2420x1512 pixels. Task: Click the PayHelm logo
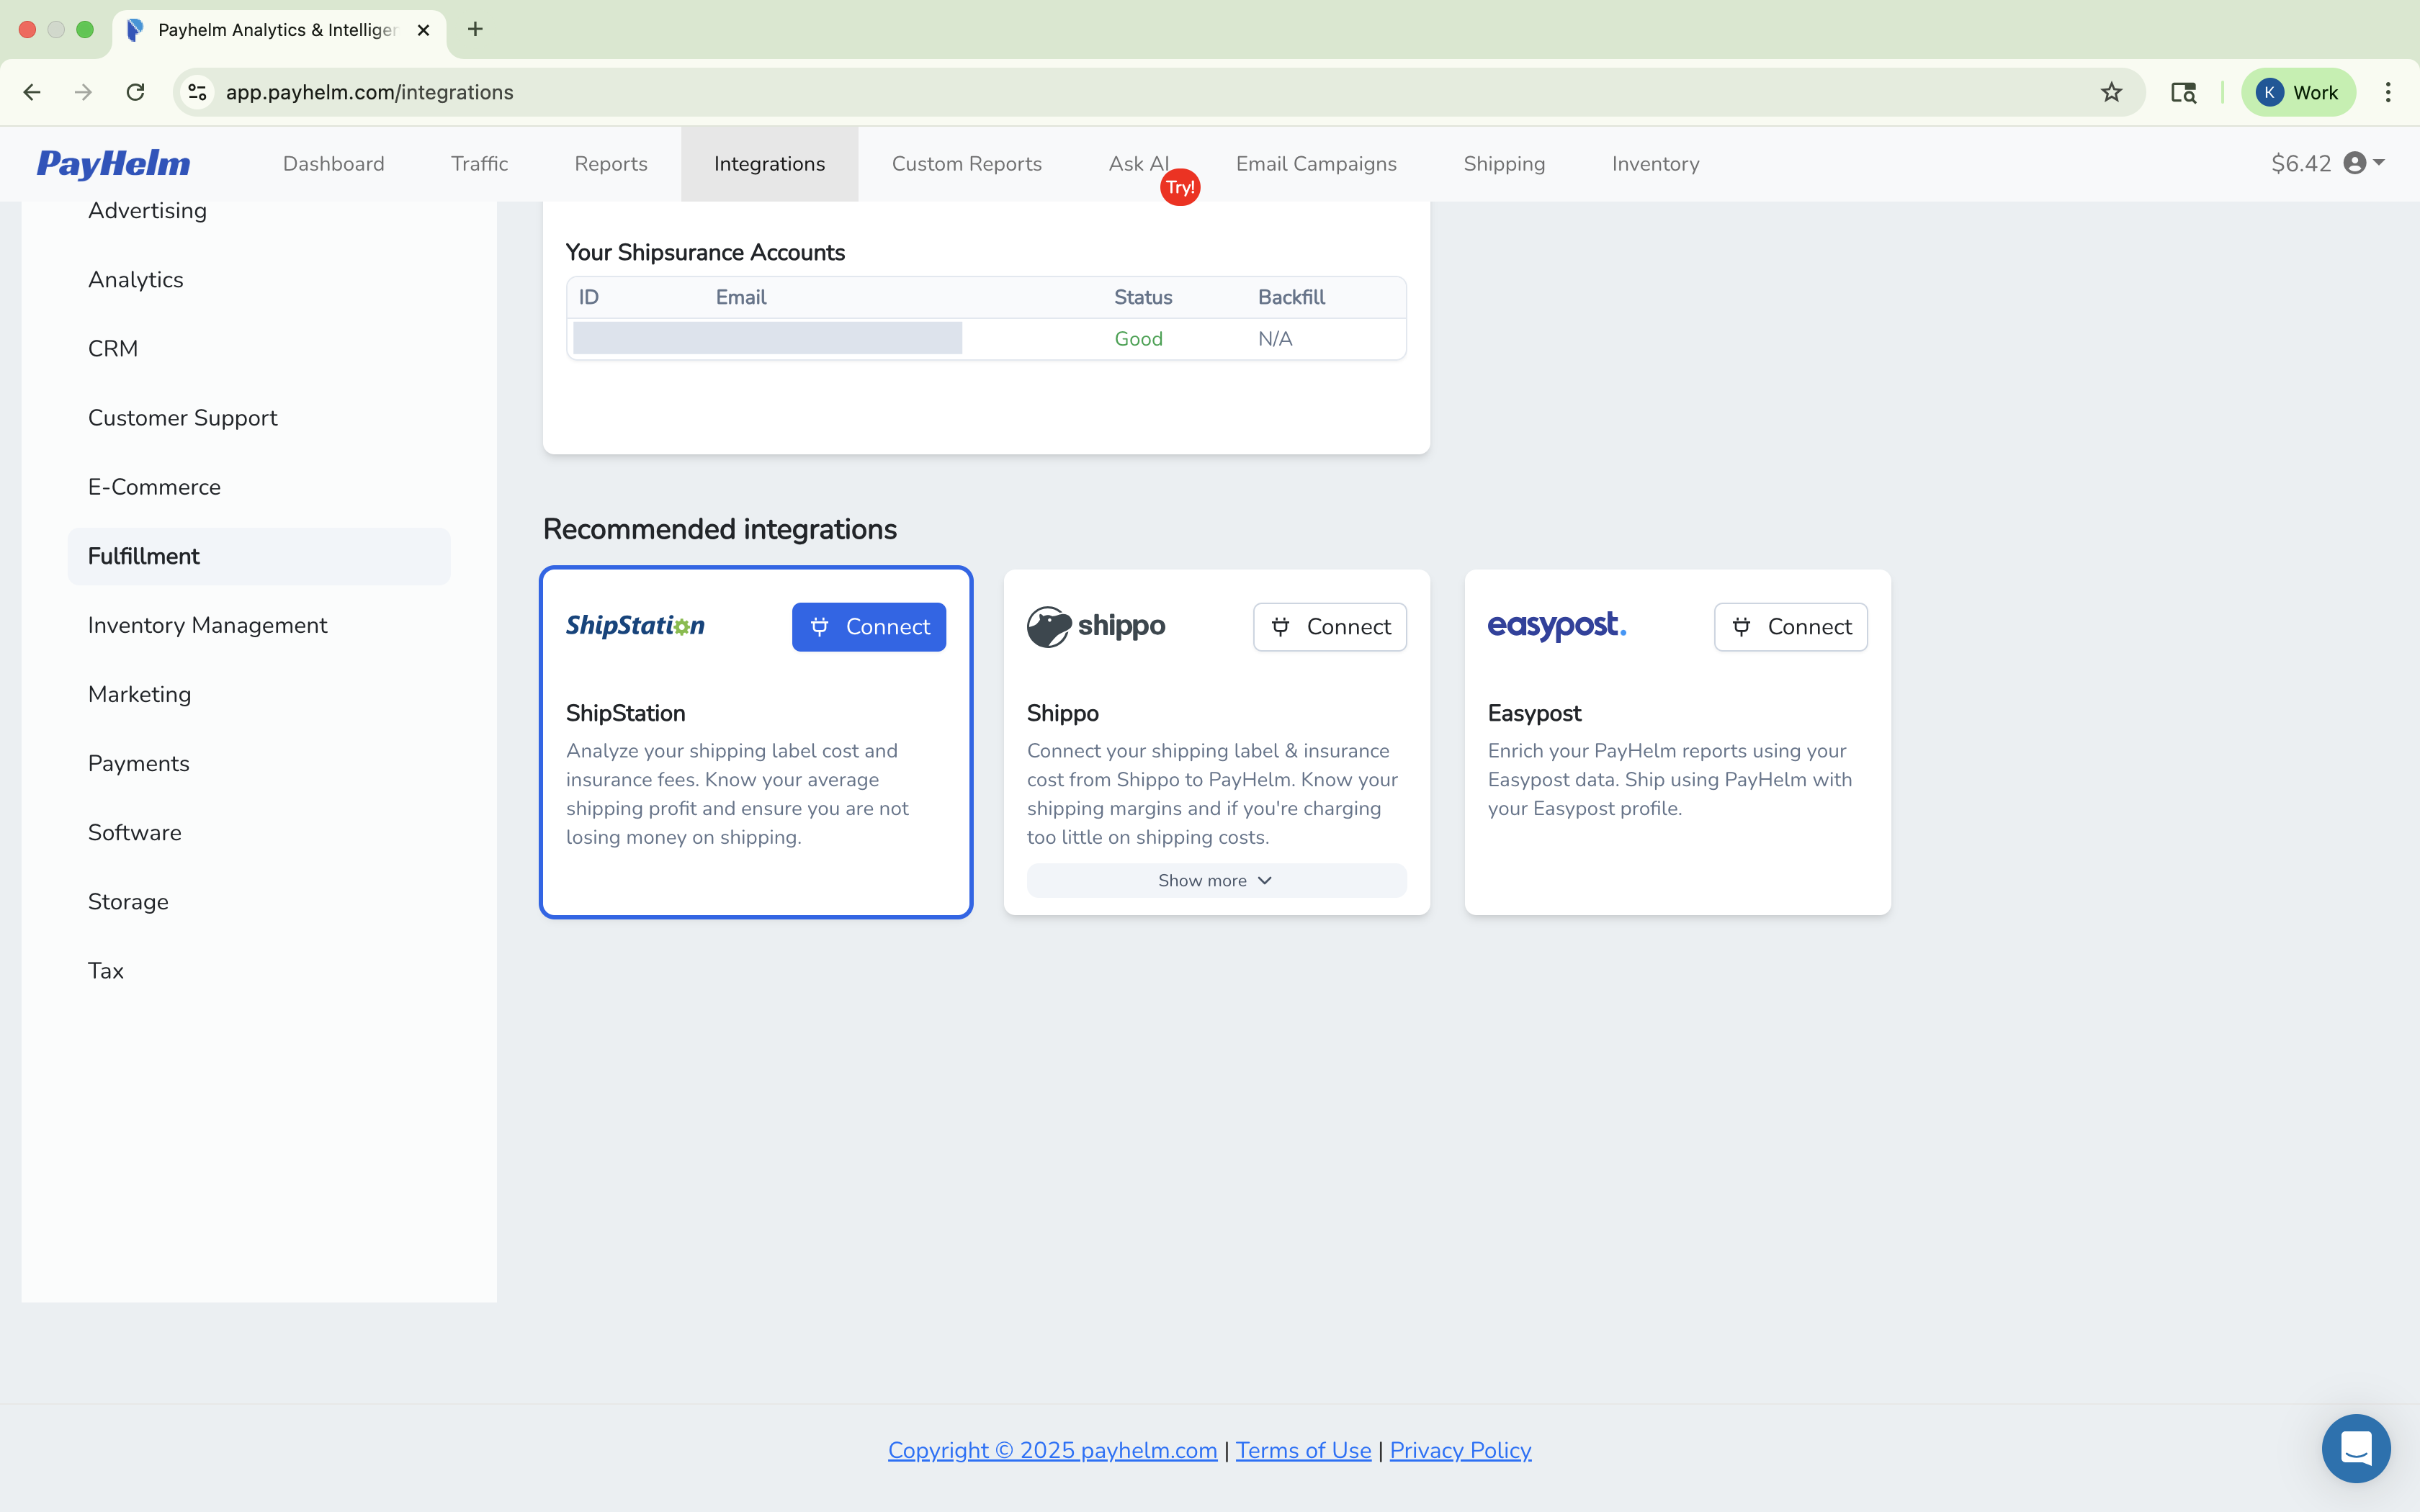coord(113,163)
